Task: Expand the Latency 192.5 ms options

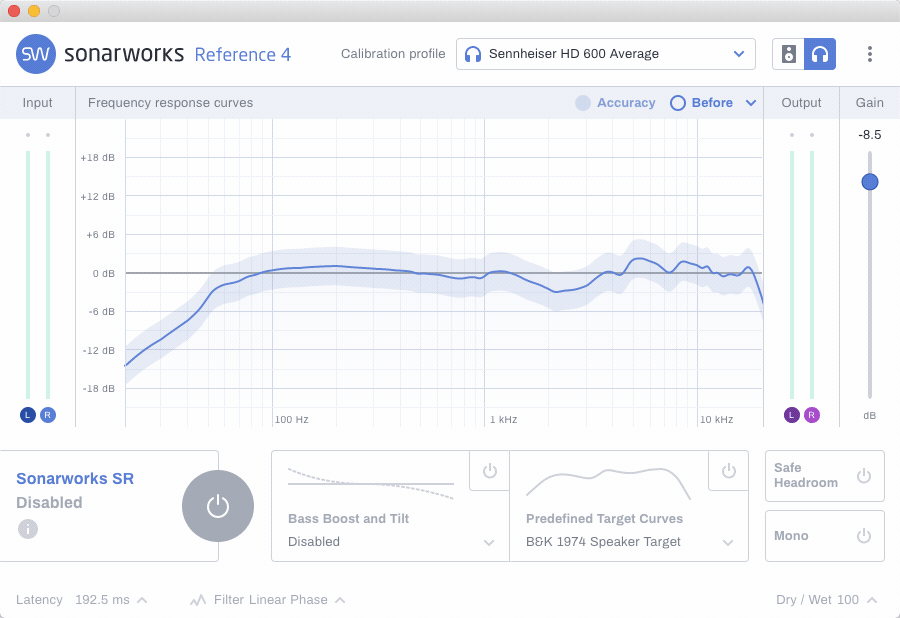Action: [142, 600]
